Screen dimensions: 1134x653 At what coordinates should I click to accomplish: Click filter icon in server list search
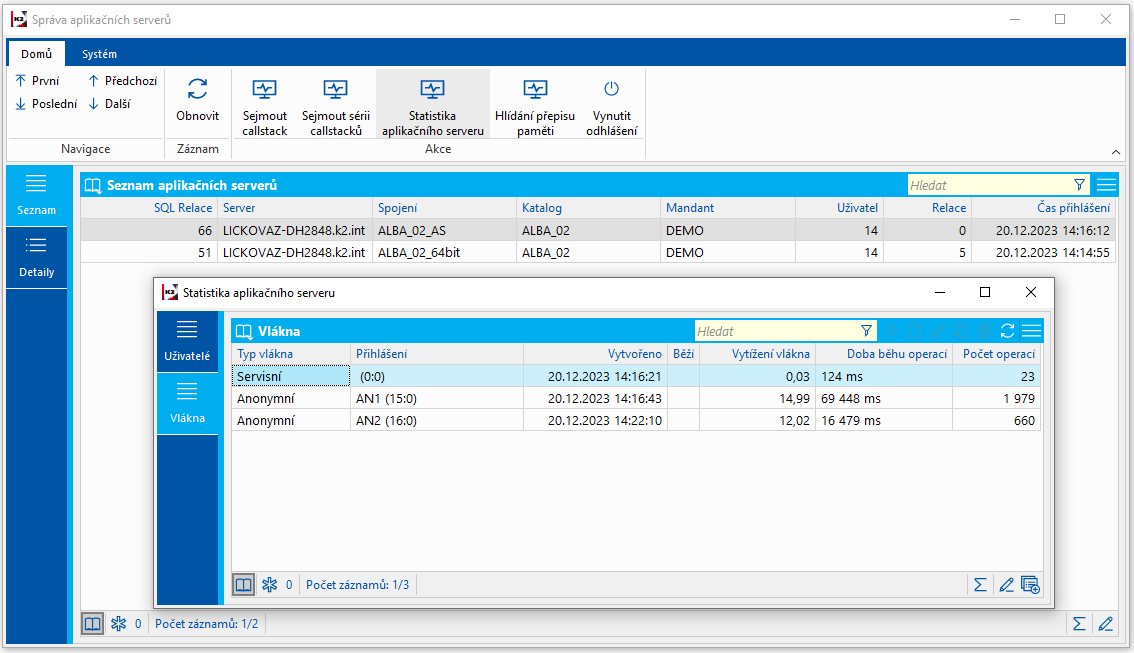[x=1079, y=185]
